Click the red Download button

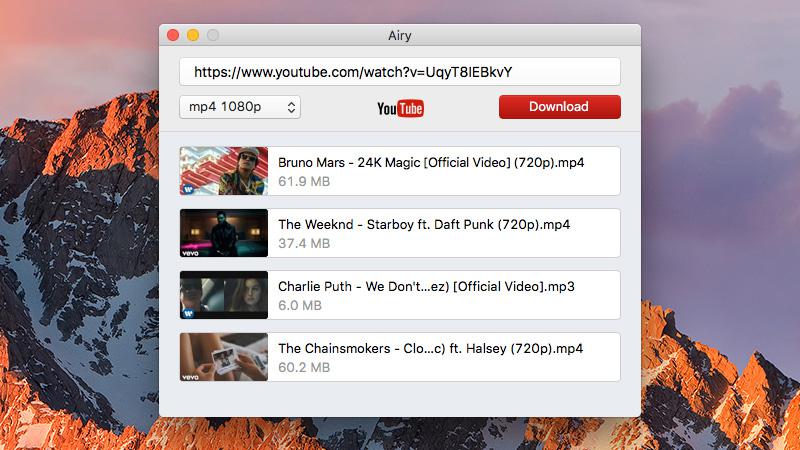tap(560, 107)
